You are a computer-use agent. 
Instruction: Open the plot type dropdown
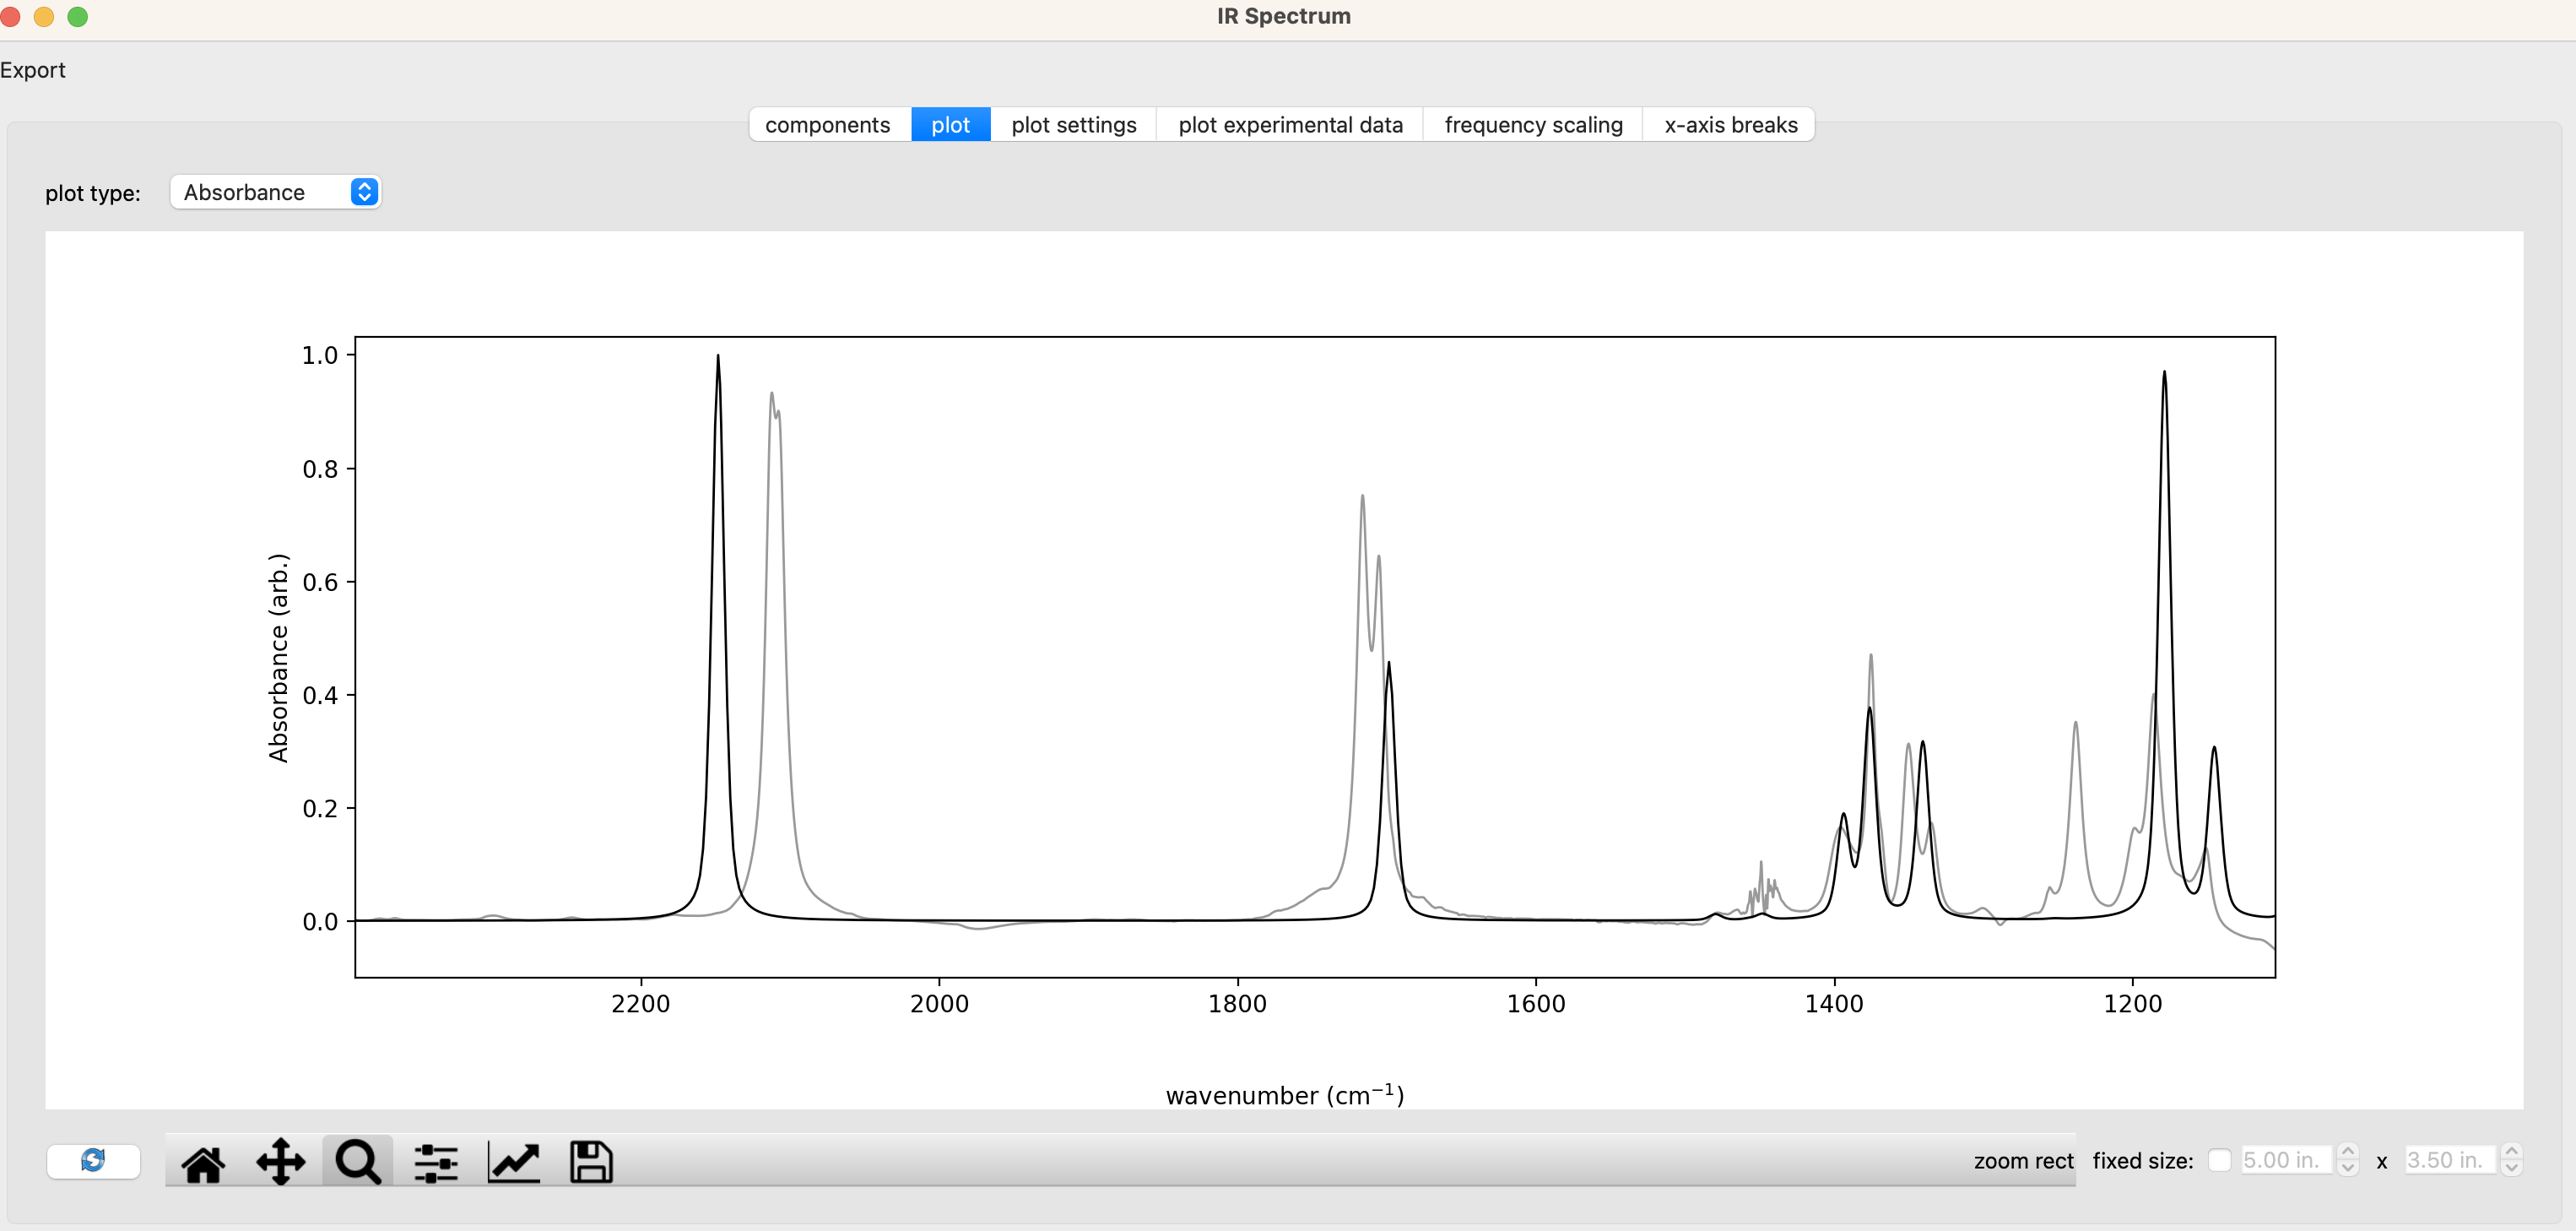click(x=275, y=192)
